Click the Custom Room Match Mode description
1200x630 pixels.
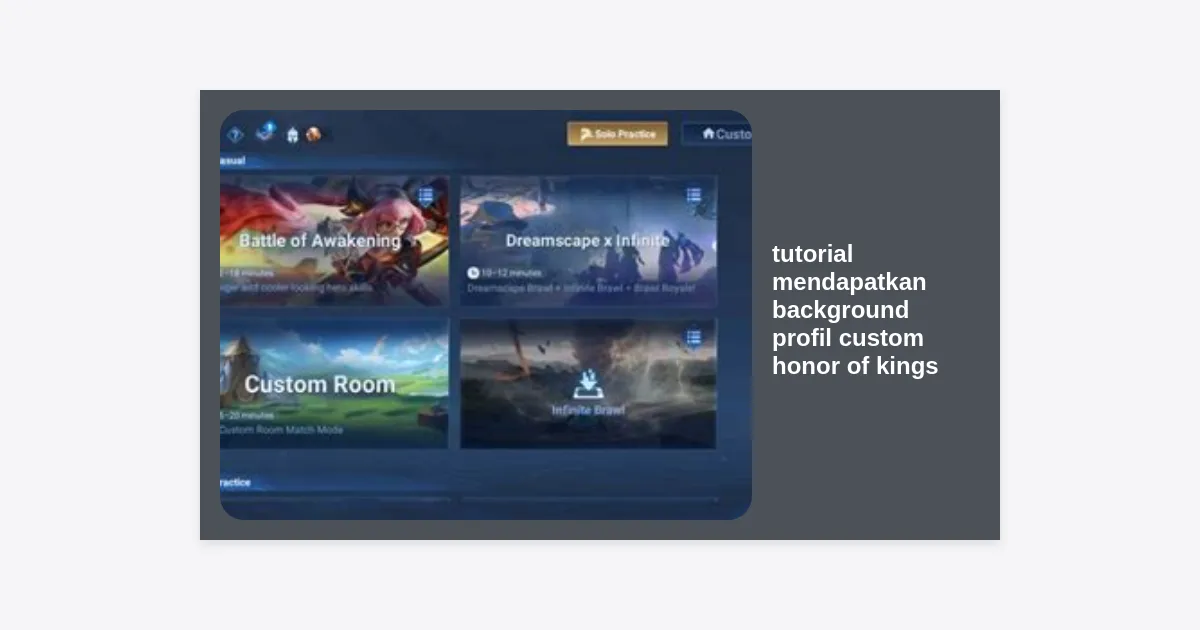click(x=282, y=430)
